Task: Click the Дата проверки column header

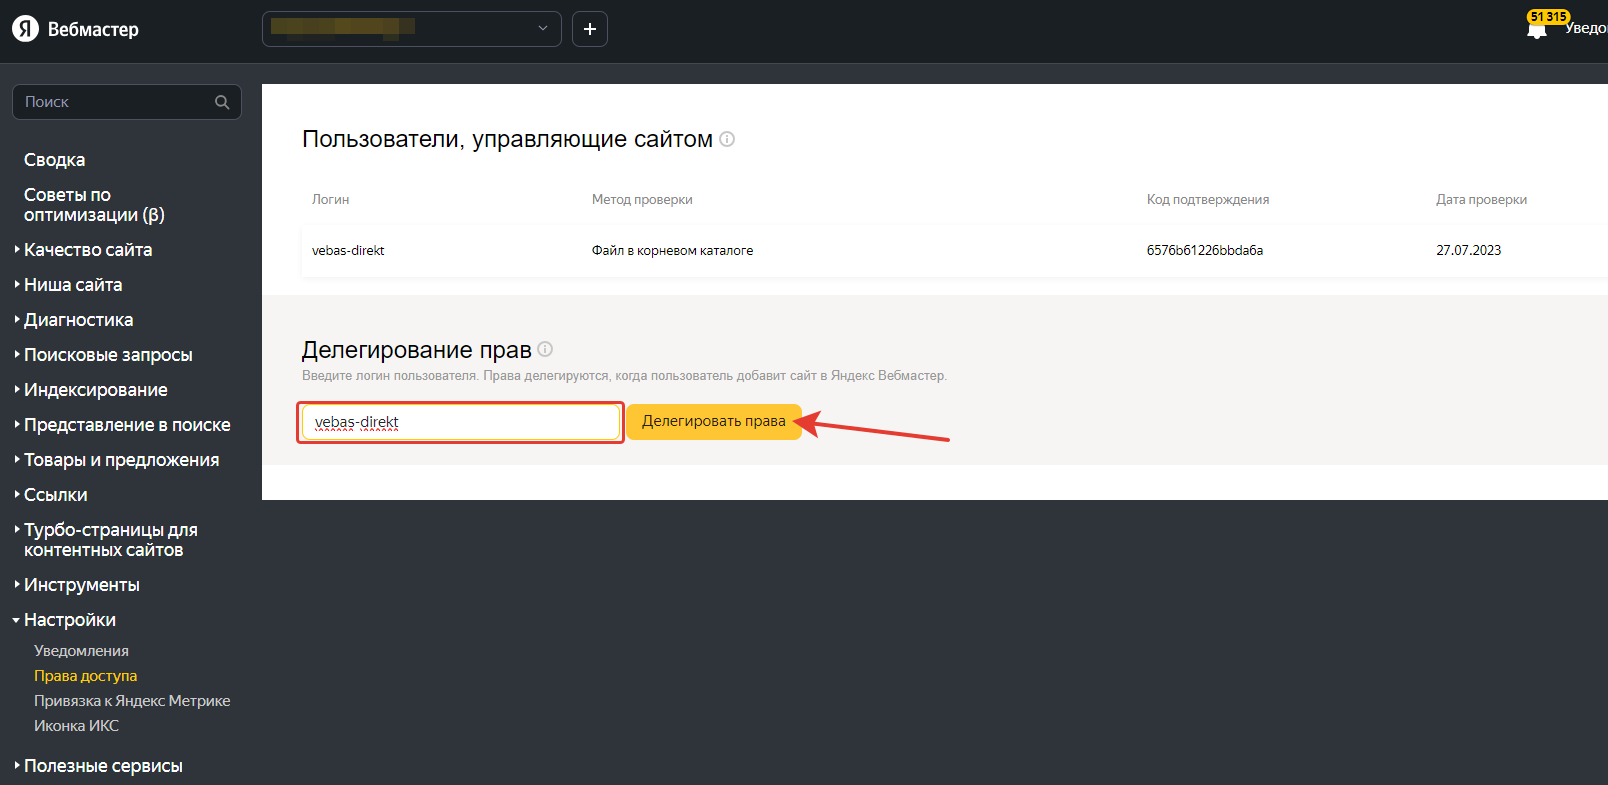Action: coord(1481,200)
